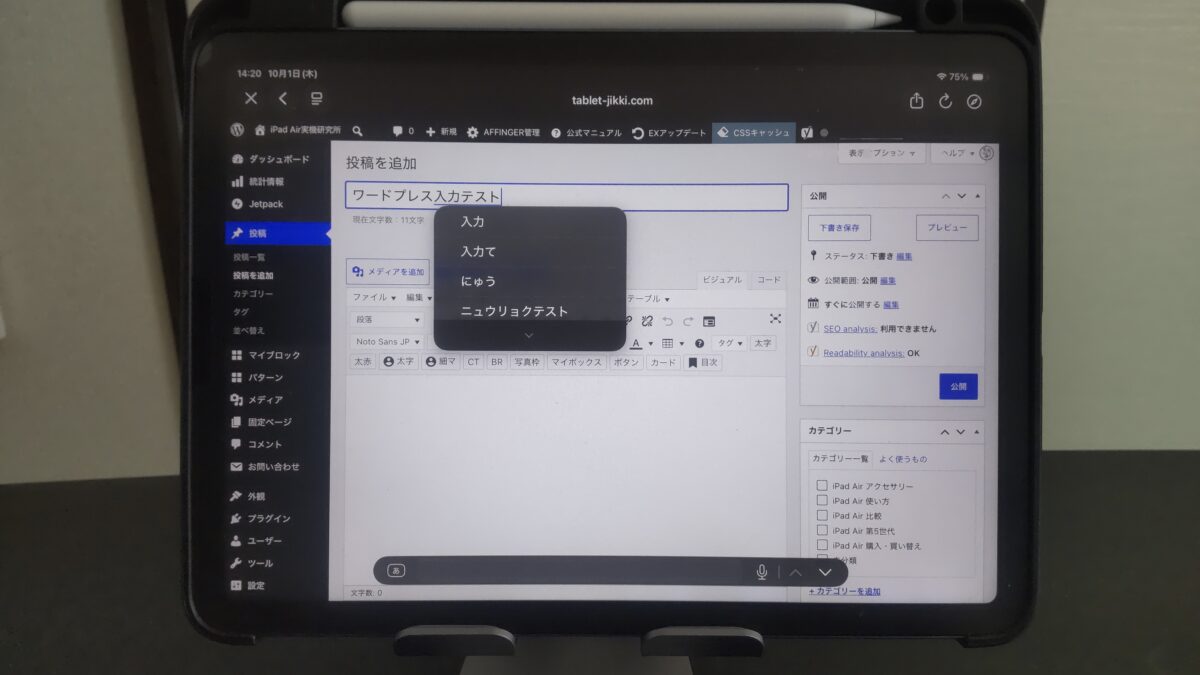Click the post title input field
This screenshot has height=675, width=1200.
(567, 197)
